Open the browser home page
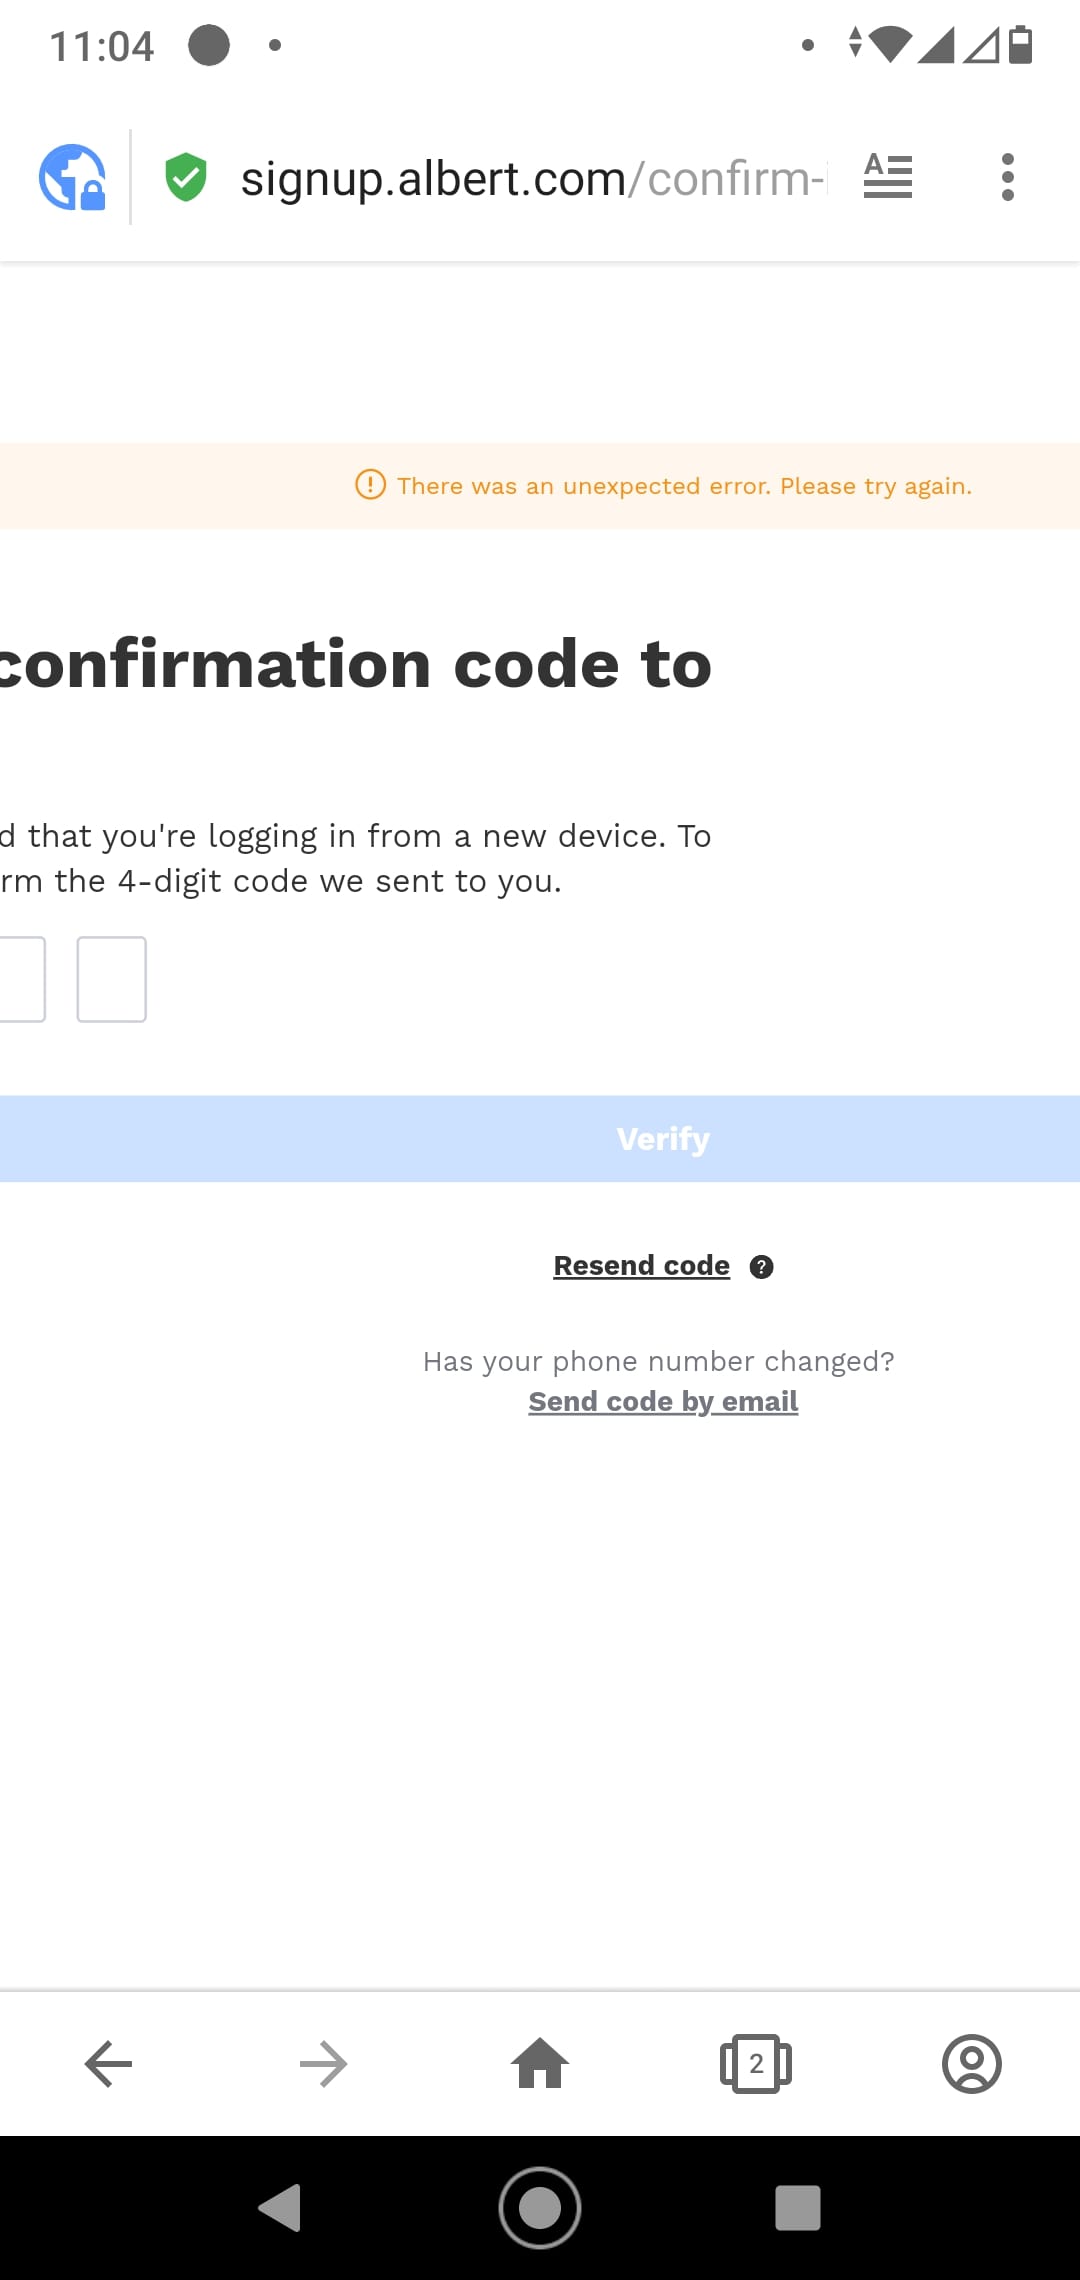The width and height of the screenshot is (1080, 2280). 540,2063
